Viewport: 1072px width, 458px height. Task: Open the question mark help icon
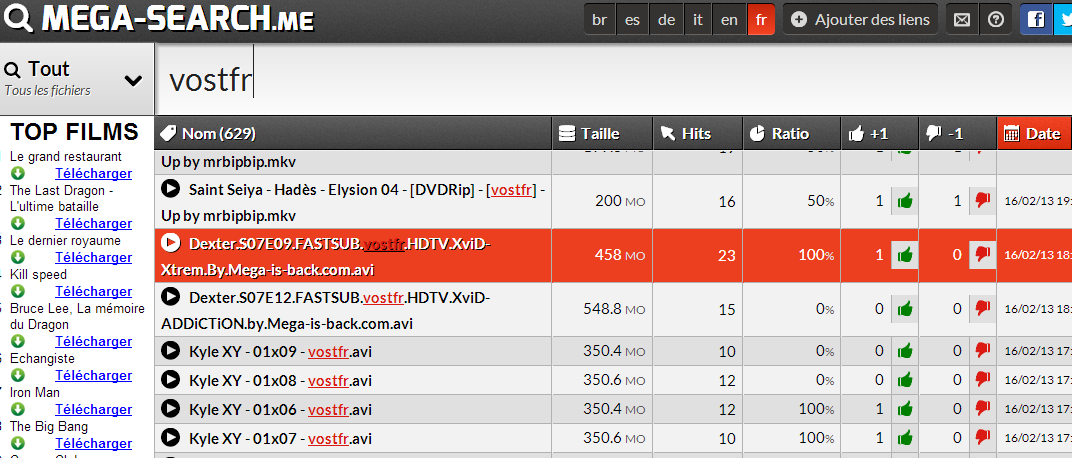coord(995,20)
